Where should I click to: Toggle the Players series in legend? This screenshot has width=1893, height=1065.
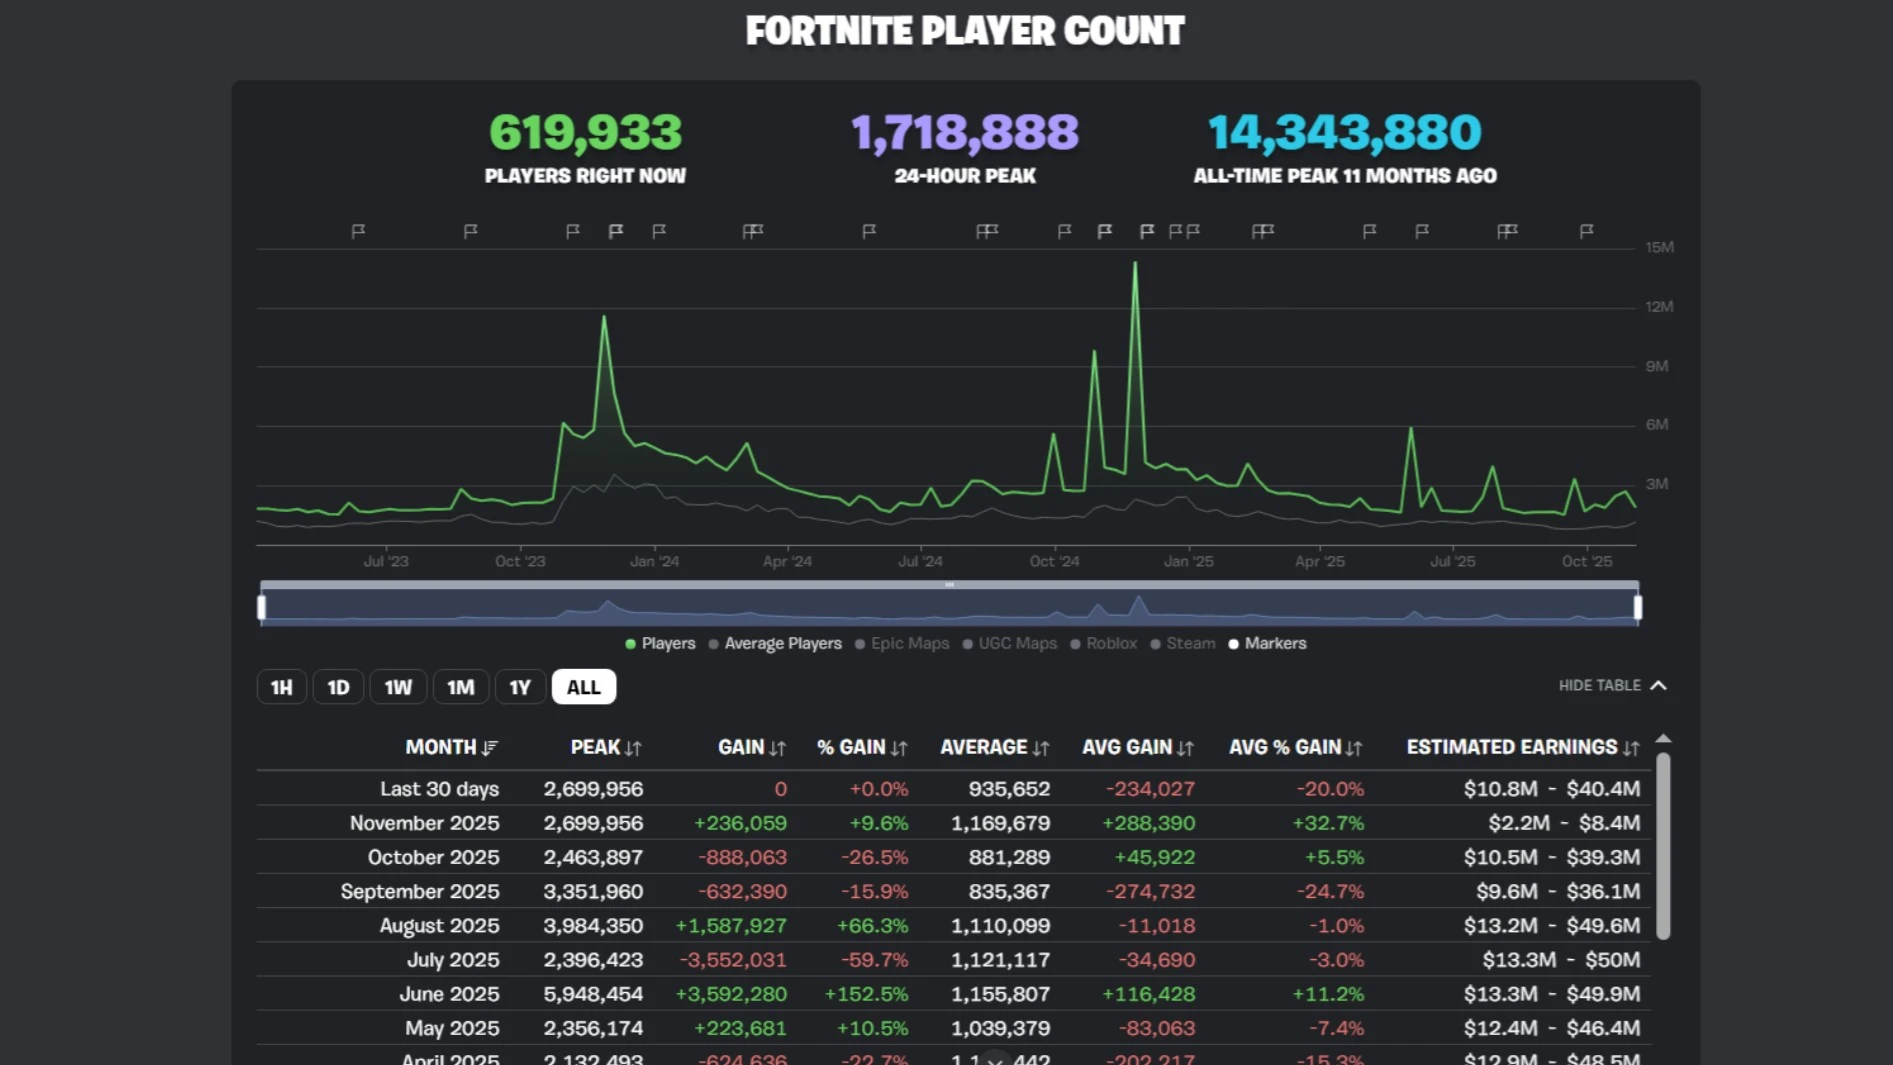point(660,644)
